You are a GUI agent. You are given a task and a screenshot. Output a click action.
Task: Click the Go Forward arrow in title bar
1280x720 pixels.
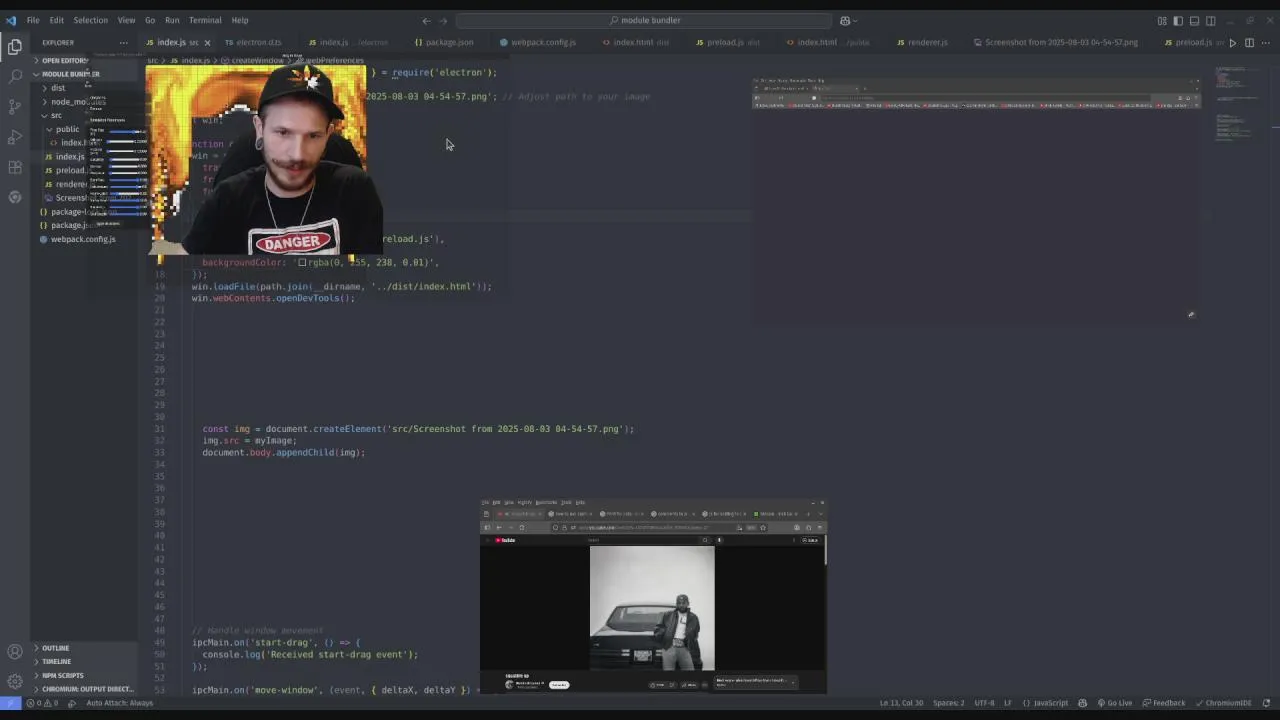[x=445, y=20]
